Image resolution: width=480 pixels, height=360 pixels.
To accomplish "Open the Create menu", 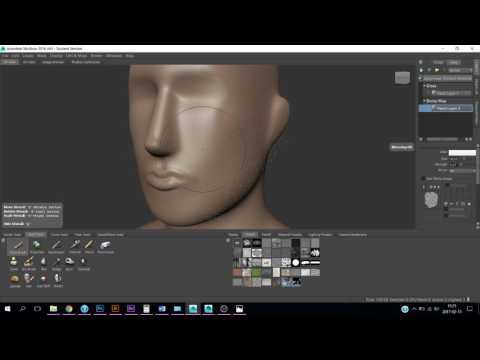I will click(28, 56).
